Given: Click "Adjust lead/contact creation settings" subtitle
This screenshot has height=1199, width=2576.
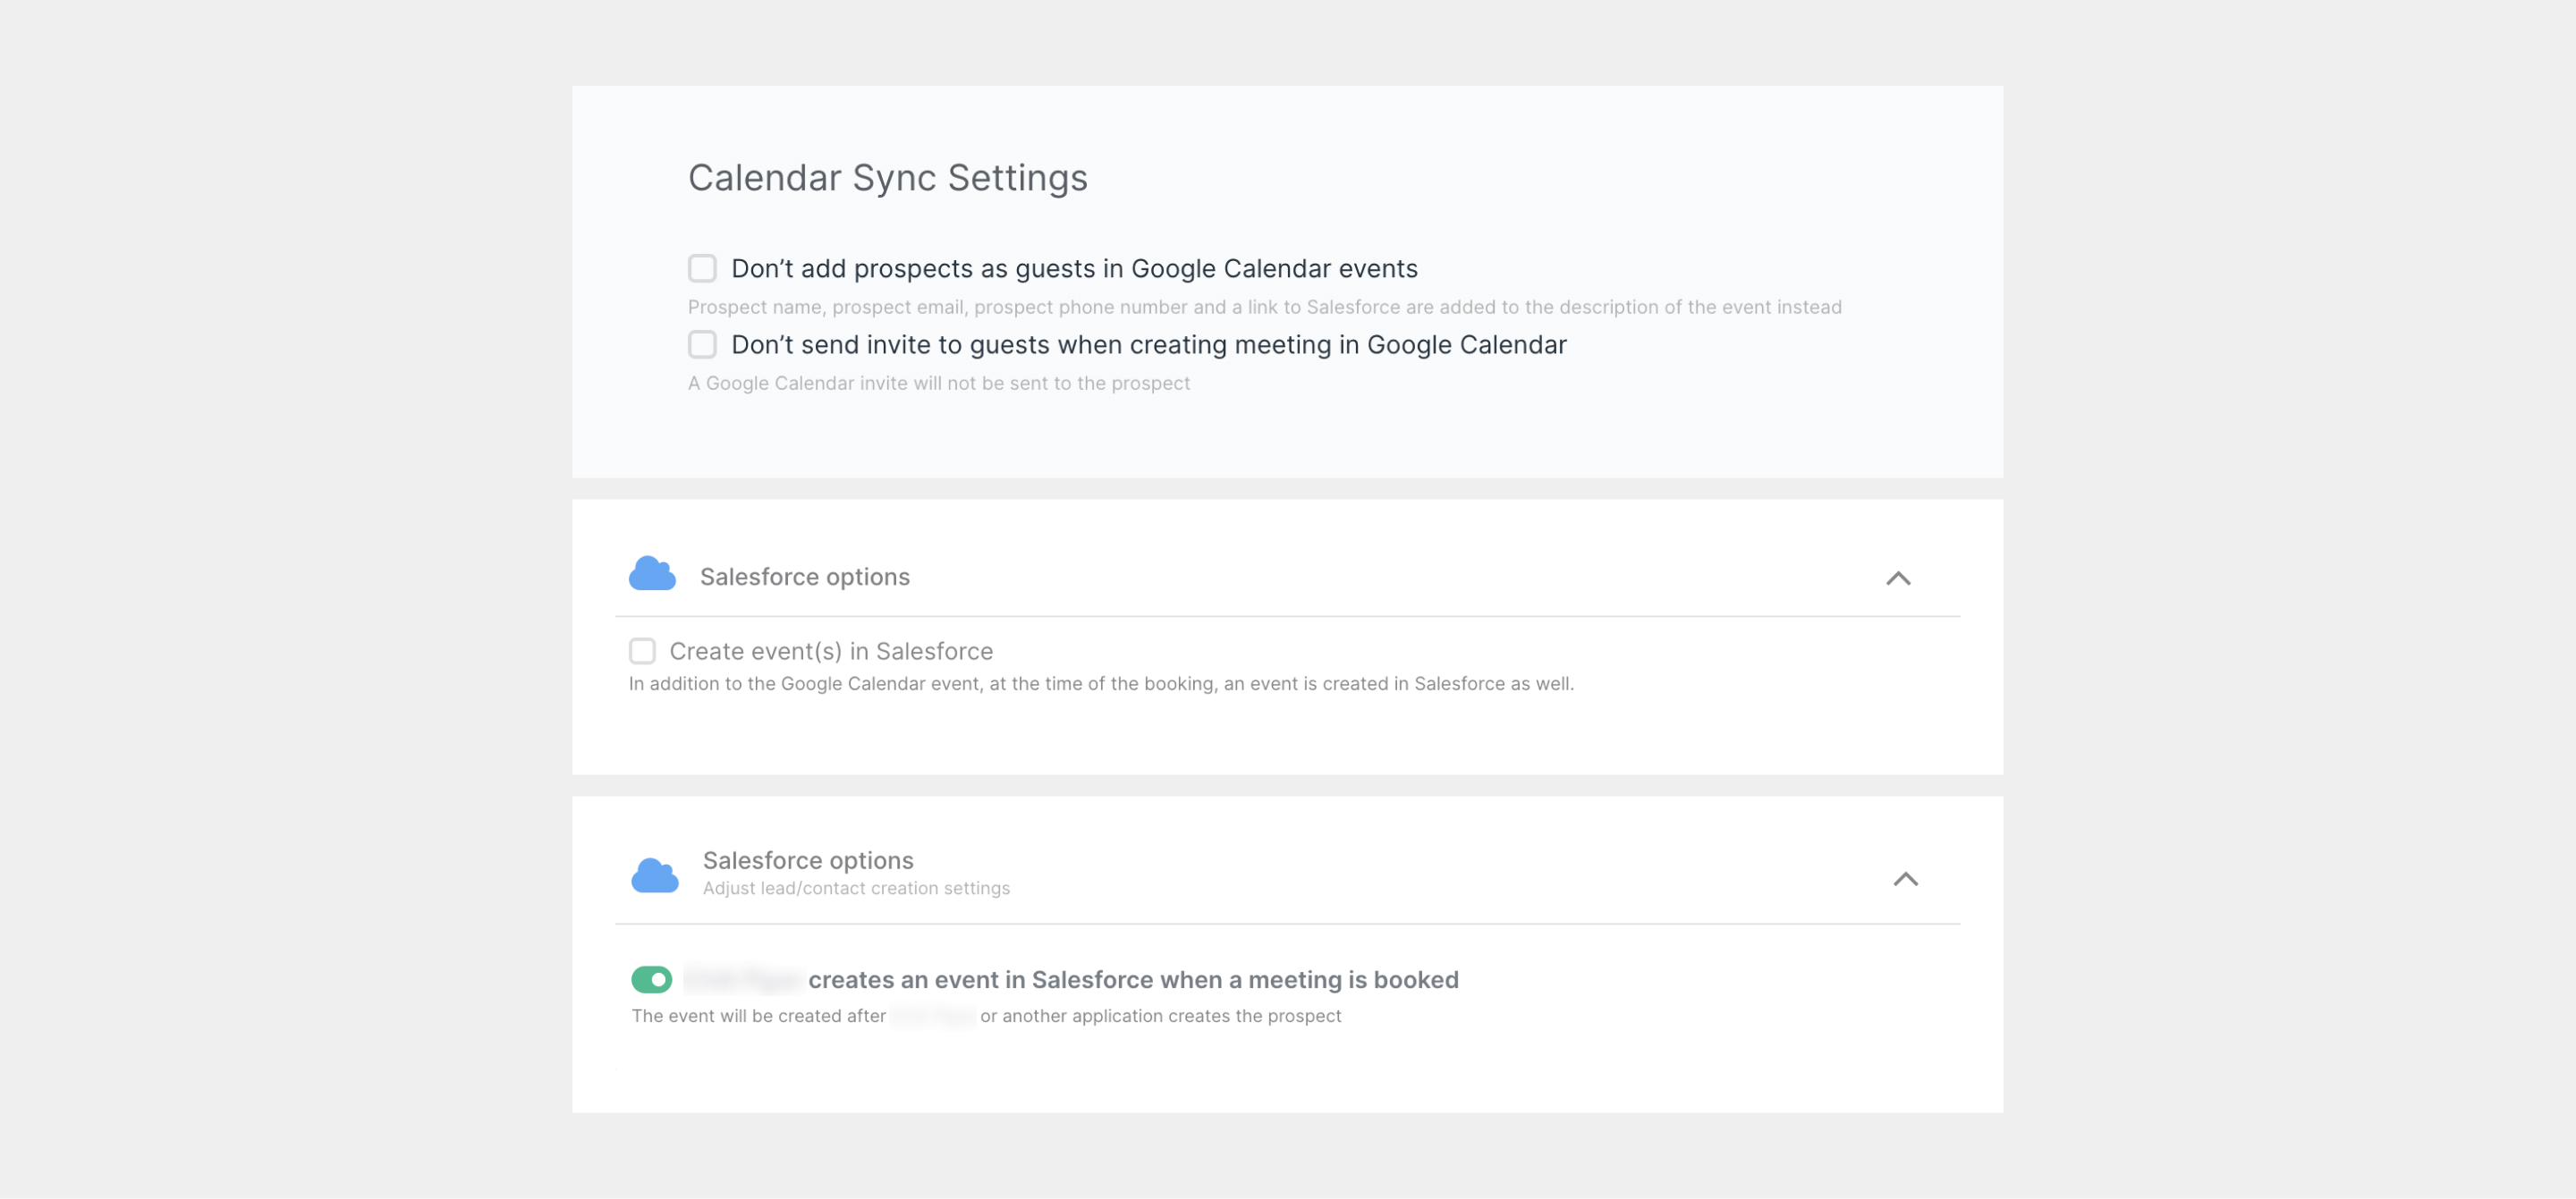Looking at the screenshot, I should [x=855, y=888].
